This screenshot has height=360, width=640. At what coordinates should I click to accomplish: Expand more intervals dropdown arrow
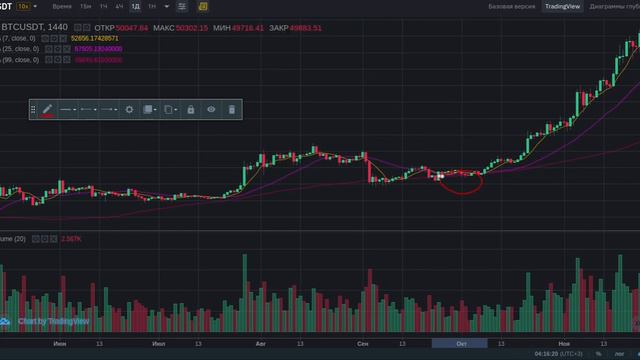pyautogui.click(x=167, y=7)
